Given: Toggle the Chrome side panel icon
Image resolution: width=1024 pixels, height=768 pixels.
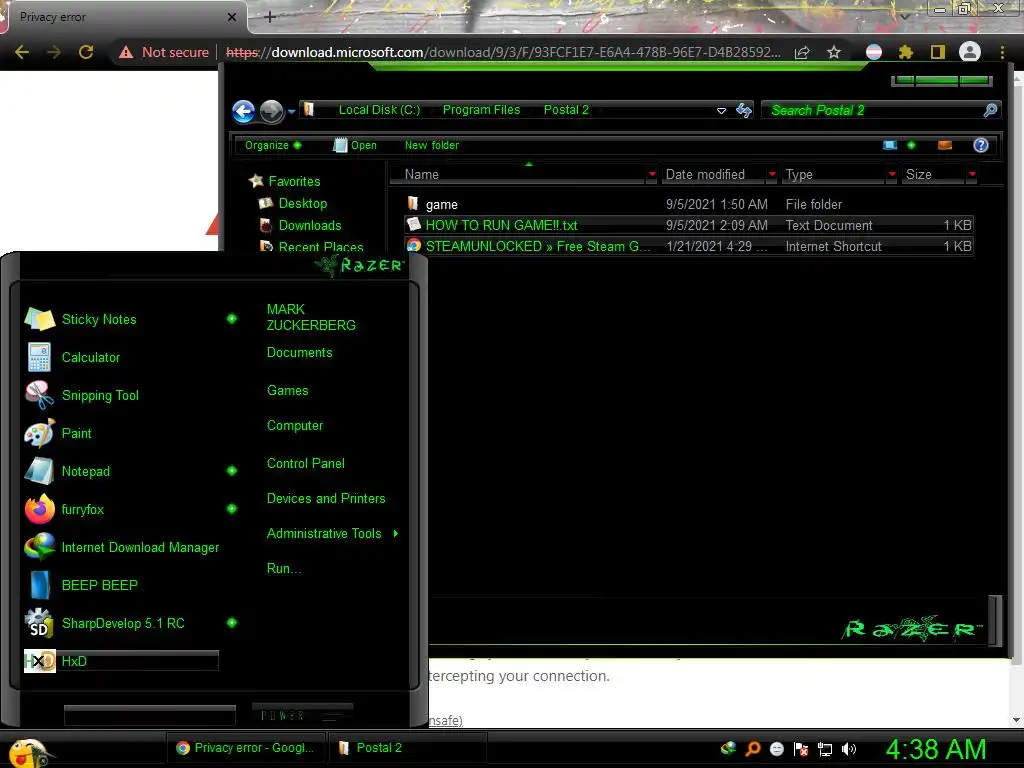Looking at the screenshot, I should point(937,52).
